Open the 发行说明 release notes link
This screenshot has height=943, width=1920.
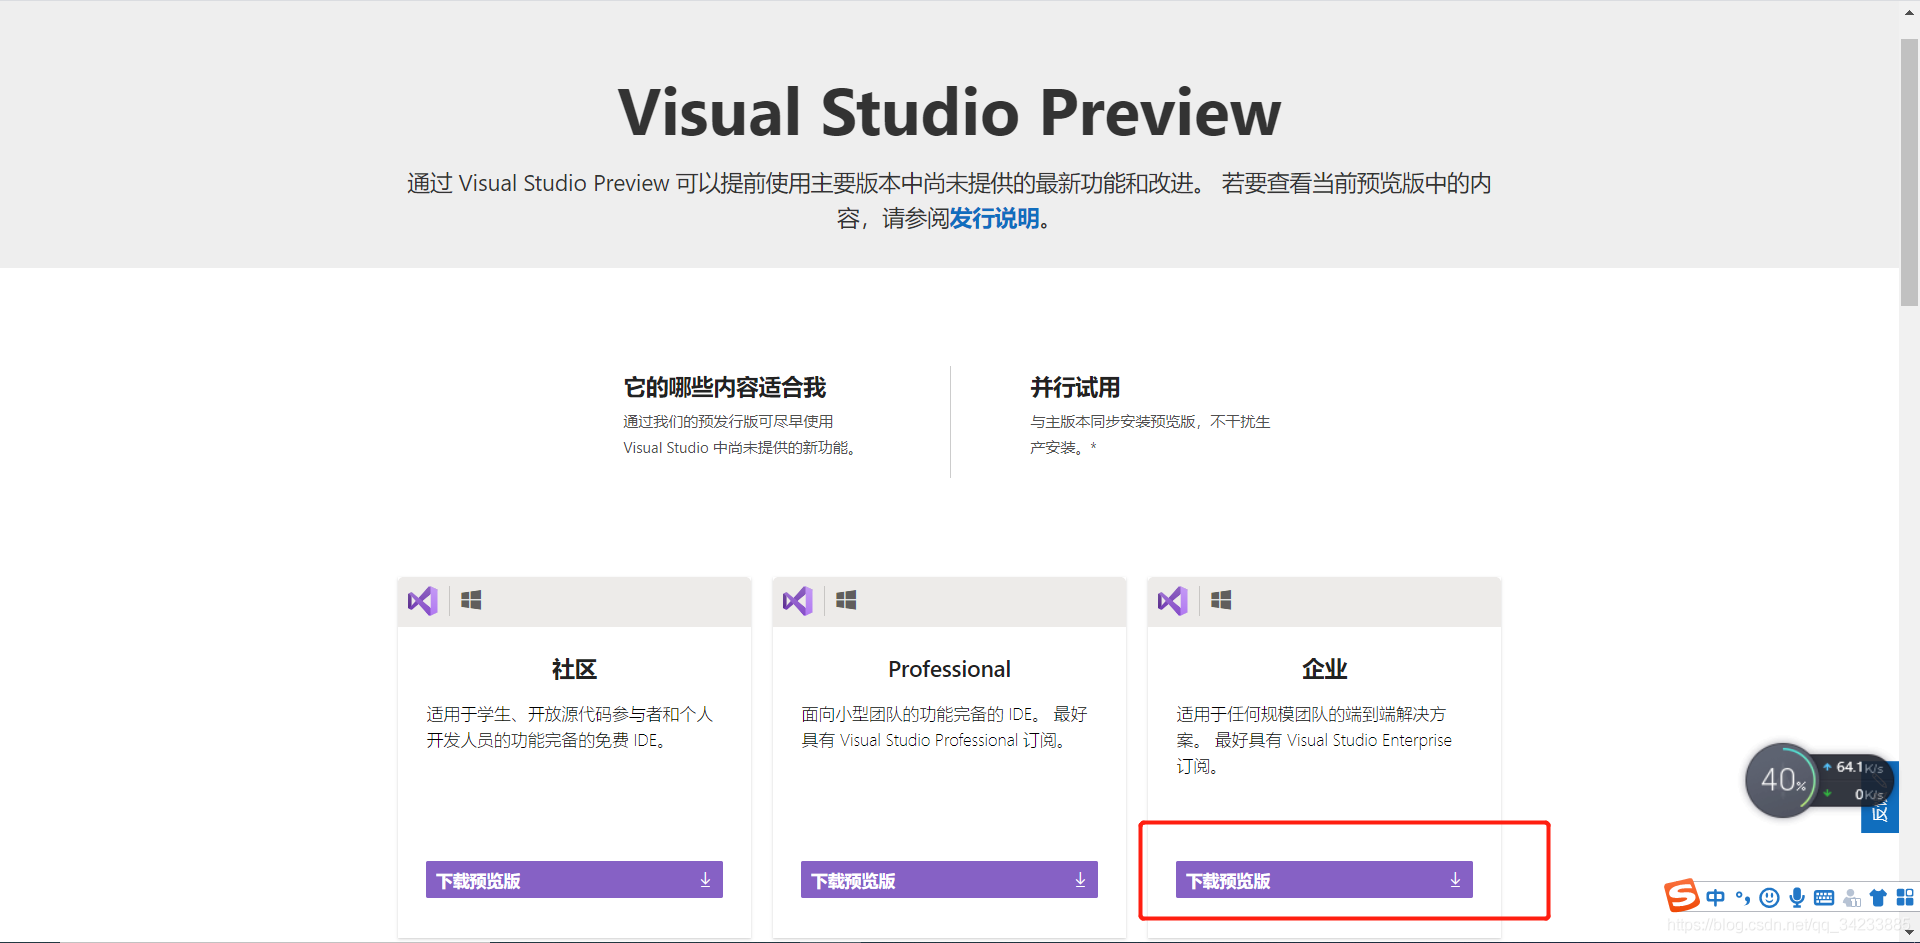pos(994,218)
